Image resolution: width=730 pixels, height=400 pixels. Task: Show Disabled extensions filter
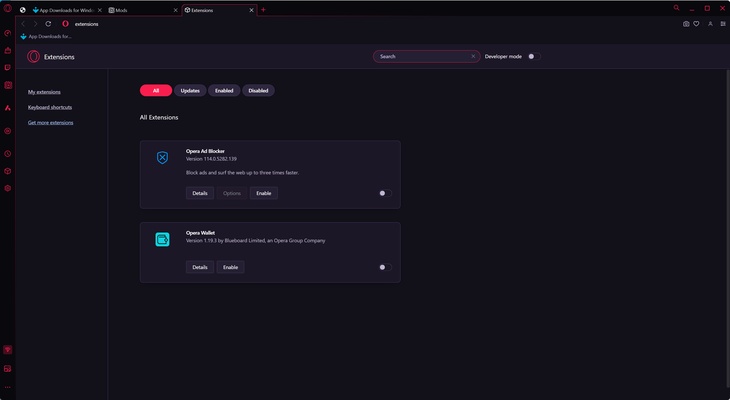tap(258, 91)
